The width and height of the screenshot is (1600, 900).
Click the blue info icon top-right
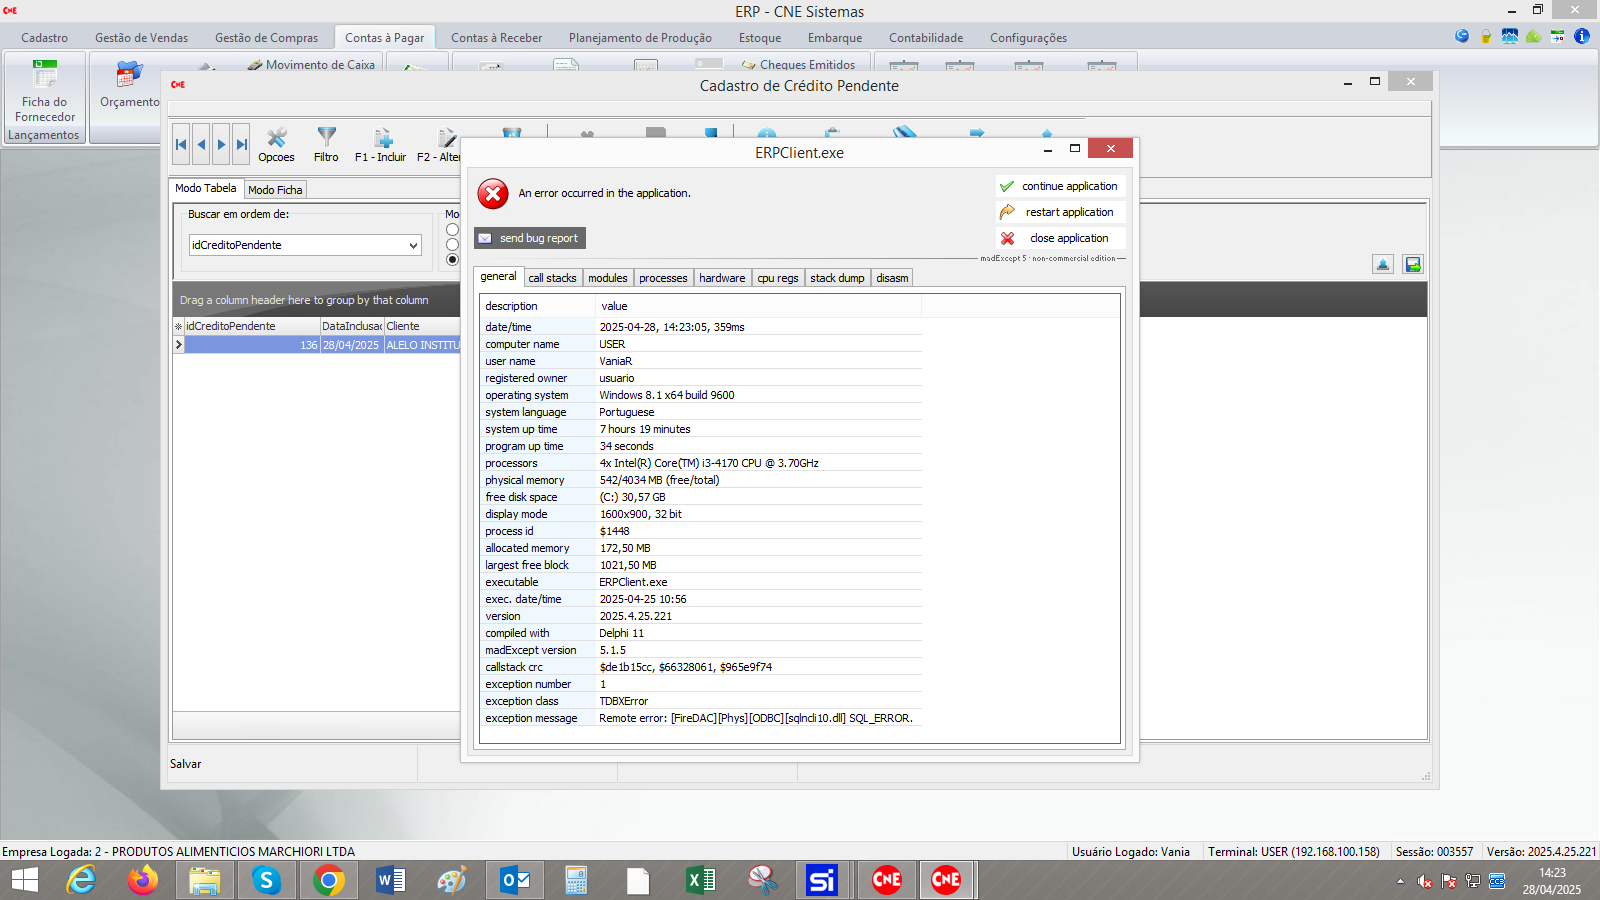1581,36
